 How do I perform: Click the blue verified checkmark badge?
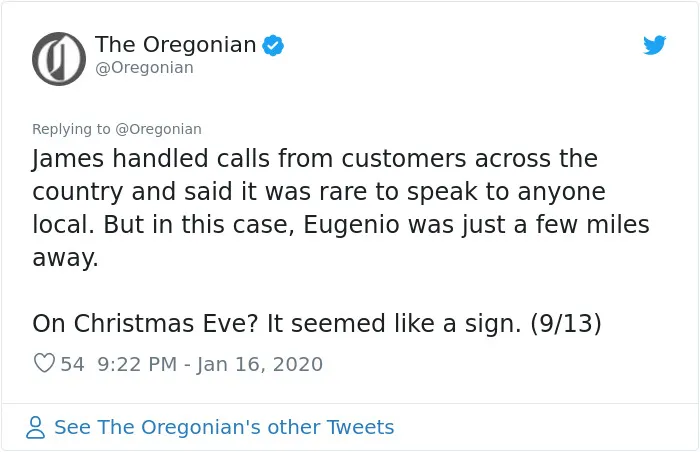tap(273, 45)
